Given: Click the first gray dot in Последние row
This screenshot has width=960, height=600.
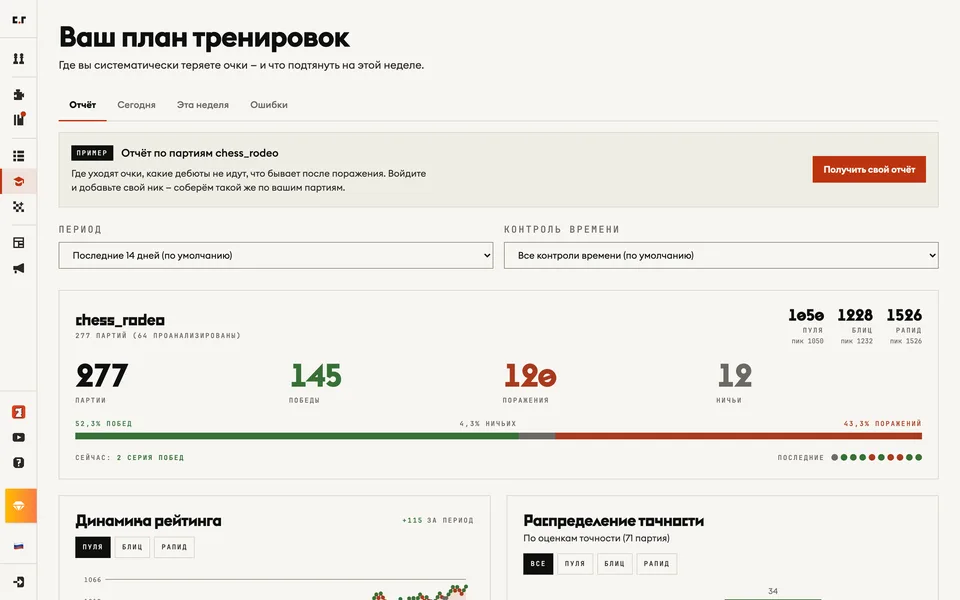Looking at the screenshot, I should point(835,457).
